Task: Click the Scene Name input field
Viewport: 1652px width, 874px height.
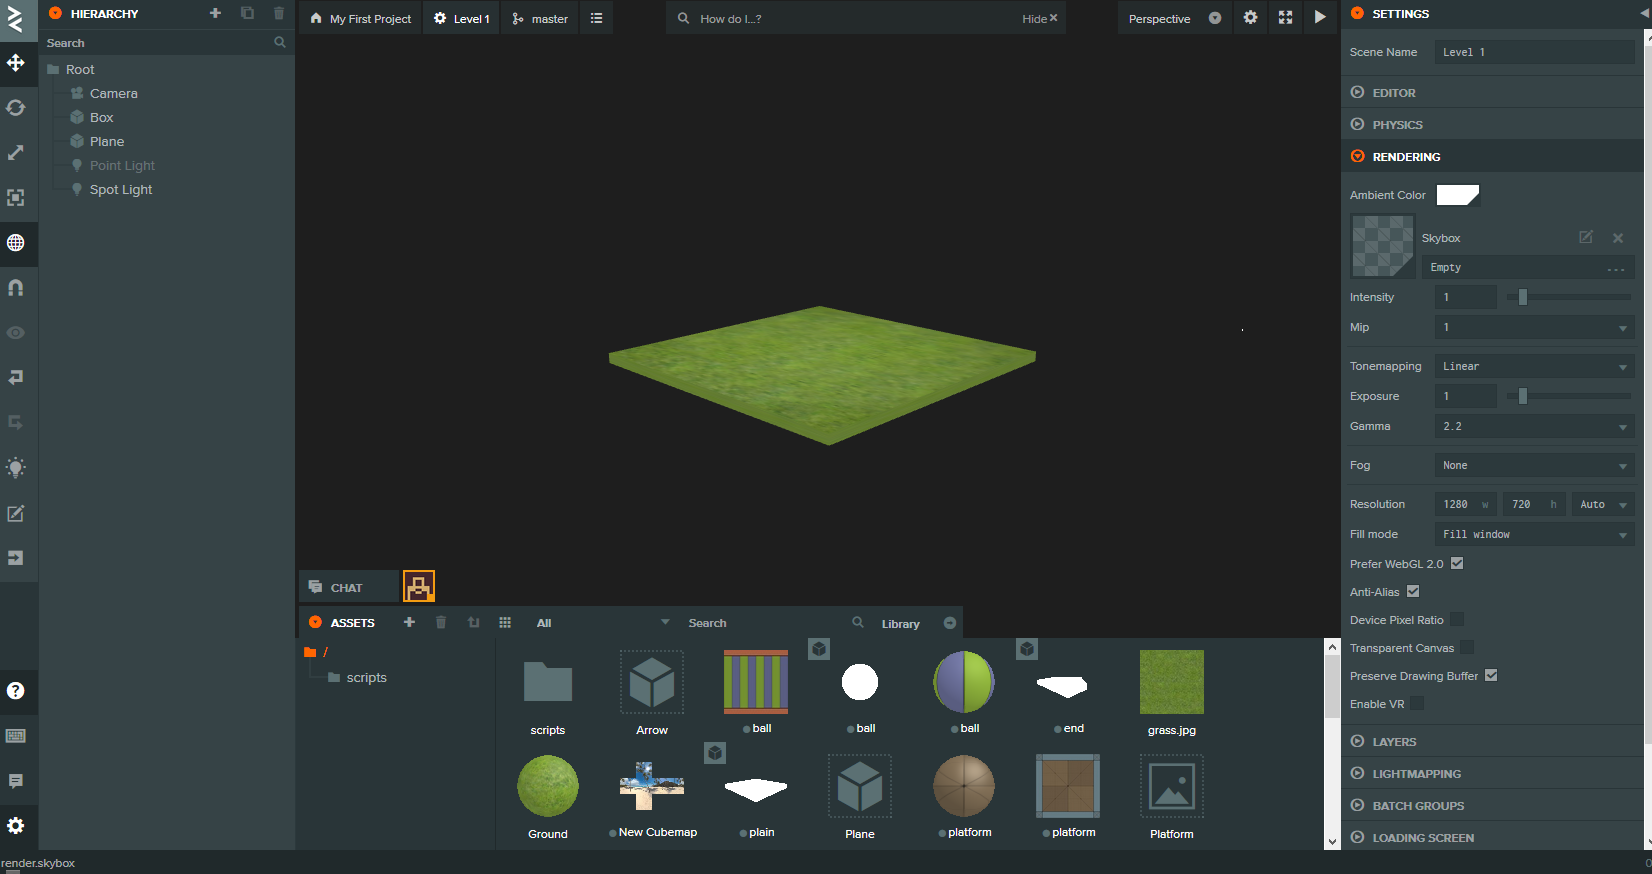Action: pyautogui.click(x=1535, y=52)
